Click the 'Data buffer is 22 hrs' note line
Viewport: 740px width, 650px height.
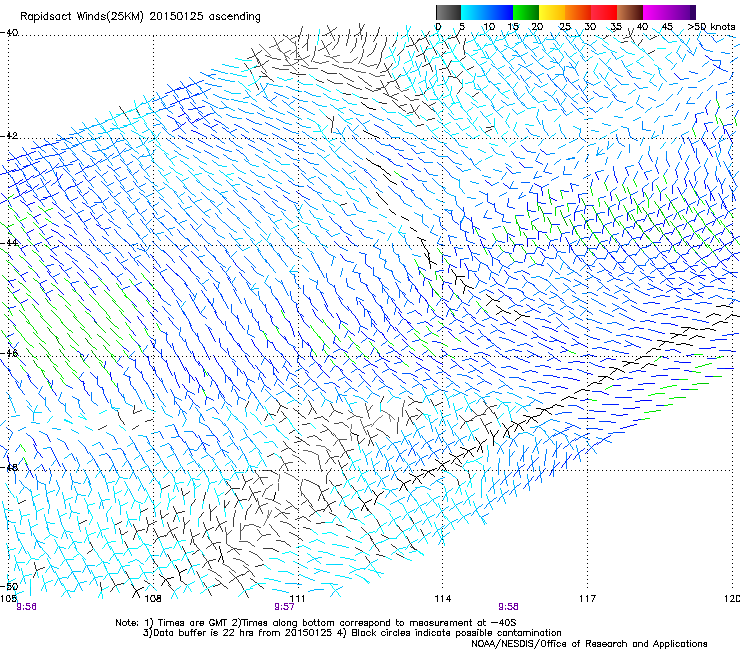coord(352,633)
